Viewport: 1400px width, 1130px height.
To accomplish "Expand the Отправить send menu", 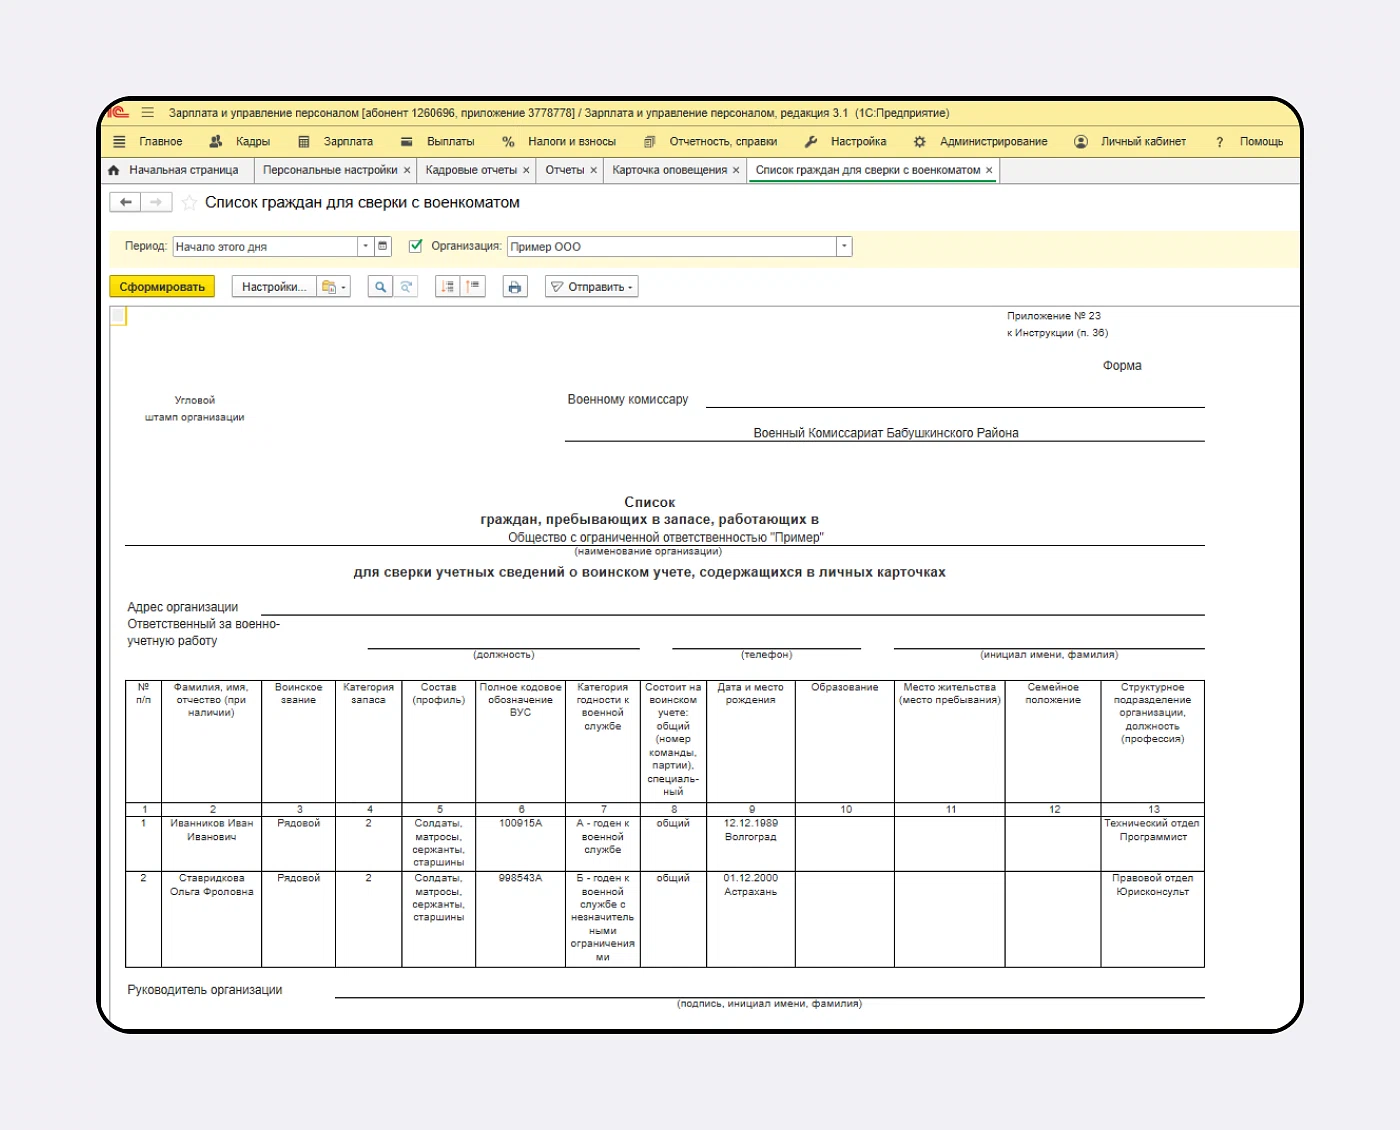I will 592,287.
